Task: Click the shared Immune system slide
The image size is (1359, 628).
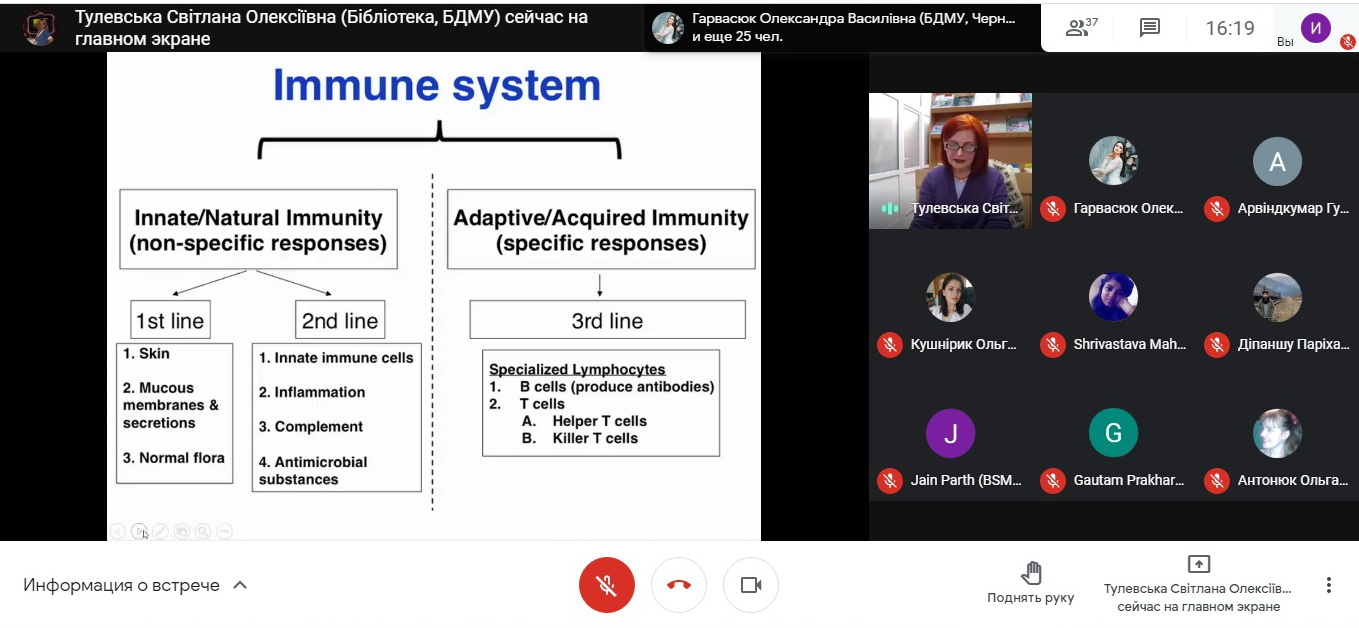Action: coord(434,300)
